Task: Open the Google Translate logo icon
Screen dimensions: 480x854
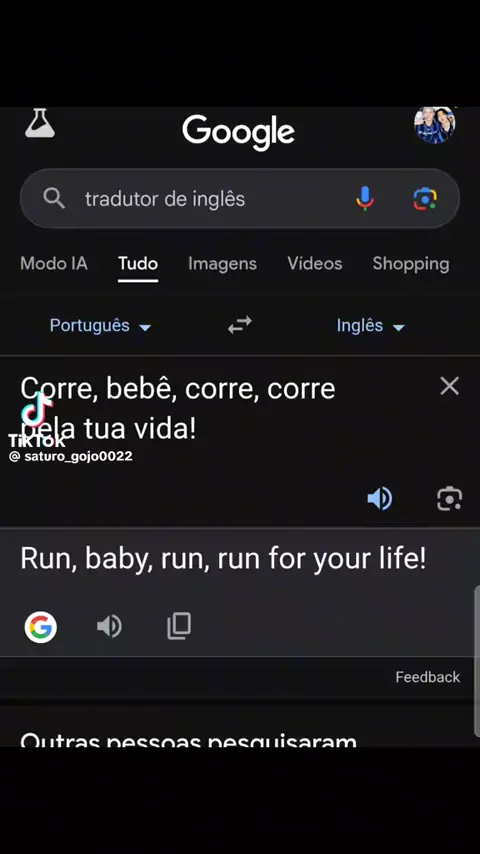Action: point(41,627)
